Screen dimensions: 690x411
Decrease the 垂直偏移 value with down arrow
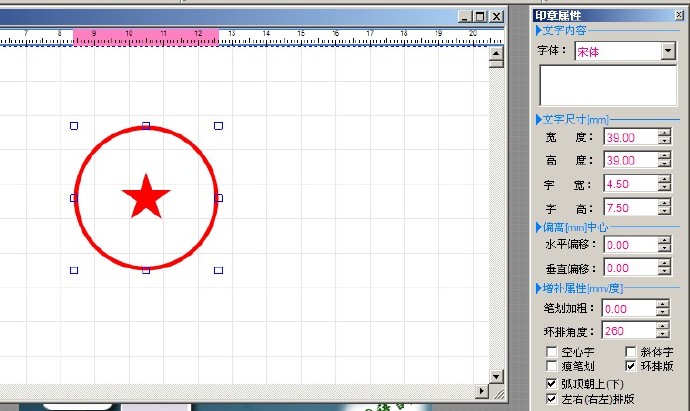click(x=664, y=272)
